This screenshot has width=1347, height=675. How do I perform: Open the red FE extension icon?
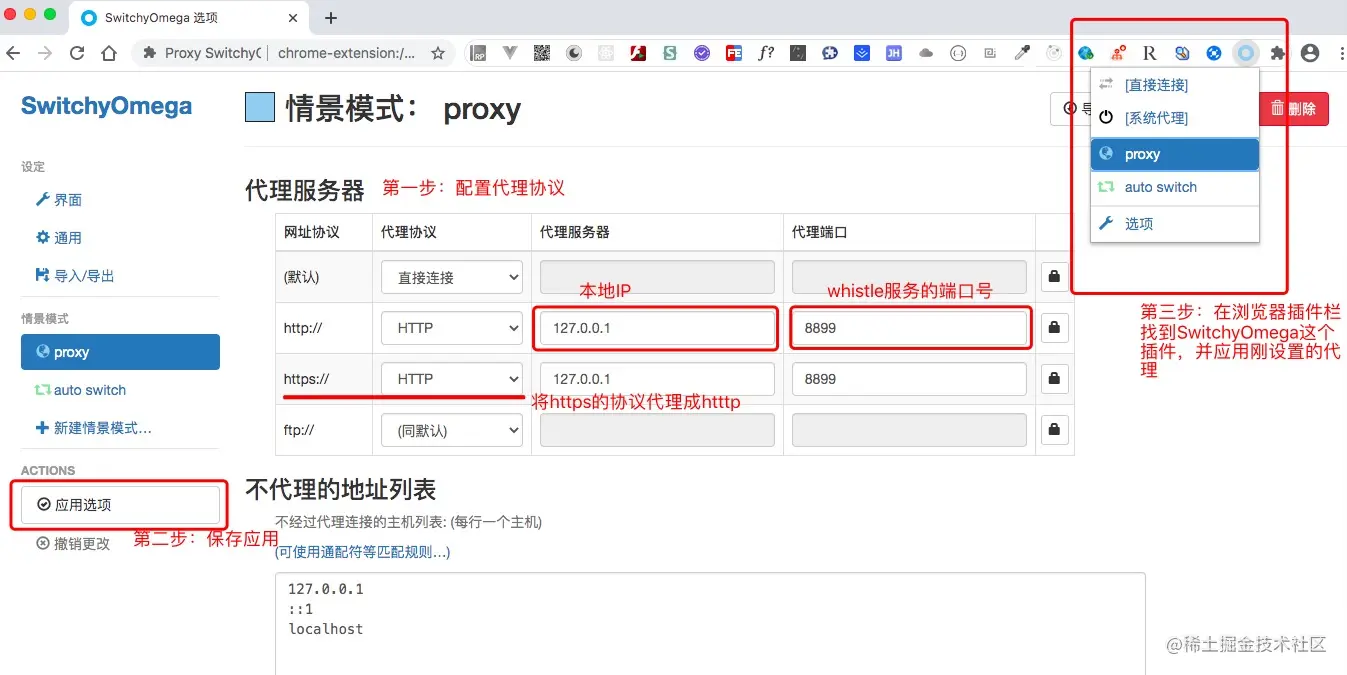[x=734, y=53]
